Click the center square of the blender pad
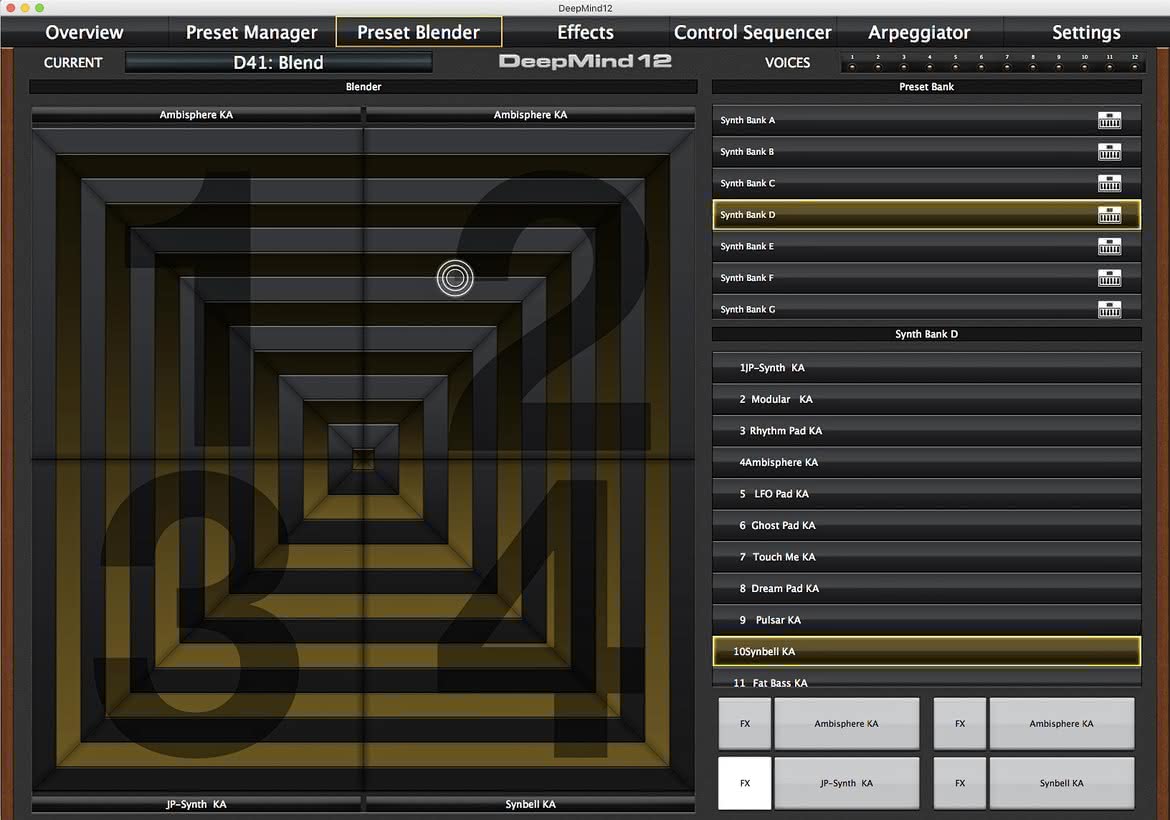The image size is (1170, 820). (x=363, y=459)
